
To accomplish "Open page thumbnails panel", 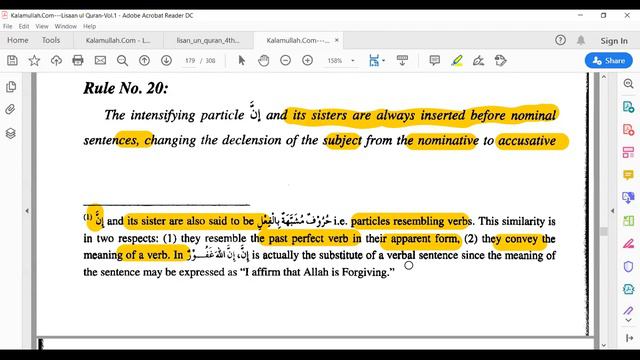I will [11, 87].
